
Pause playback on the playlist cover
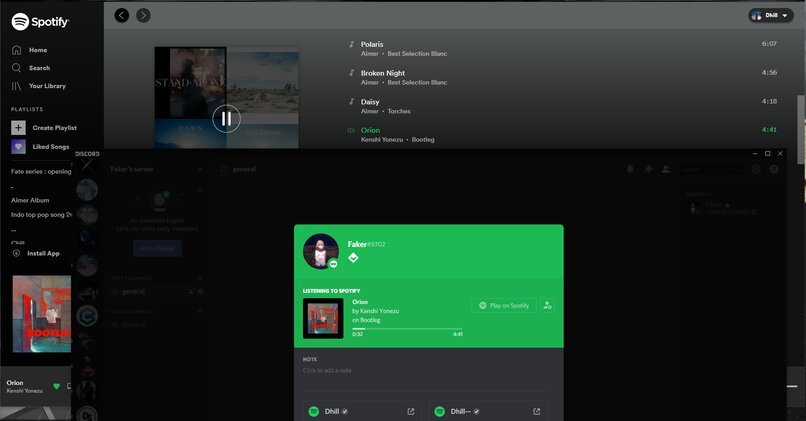(x=226, y=119)
